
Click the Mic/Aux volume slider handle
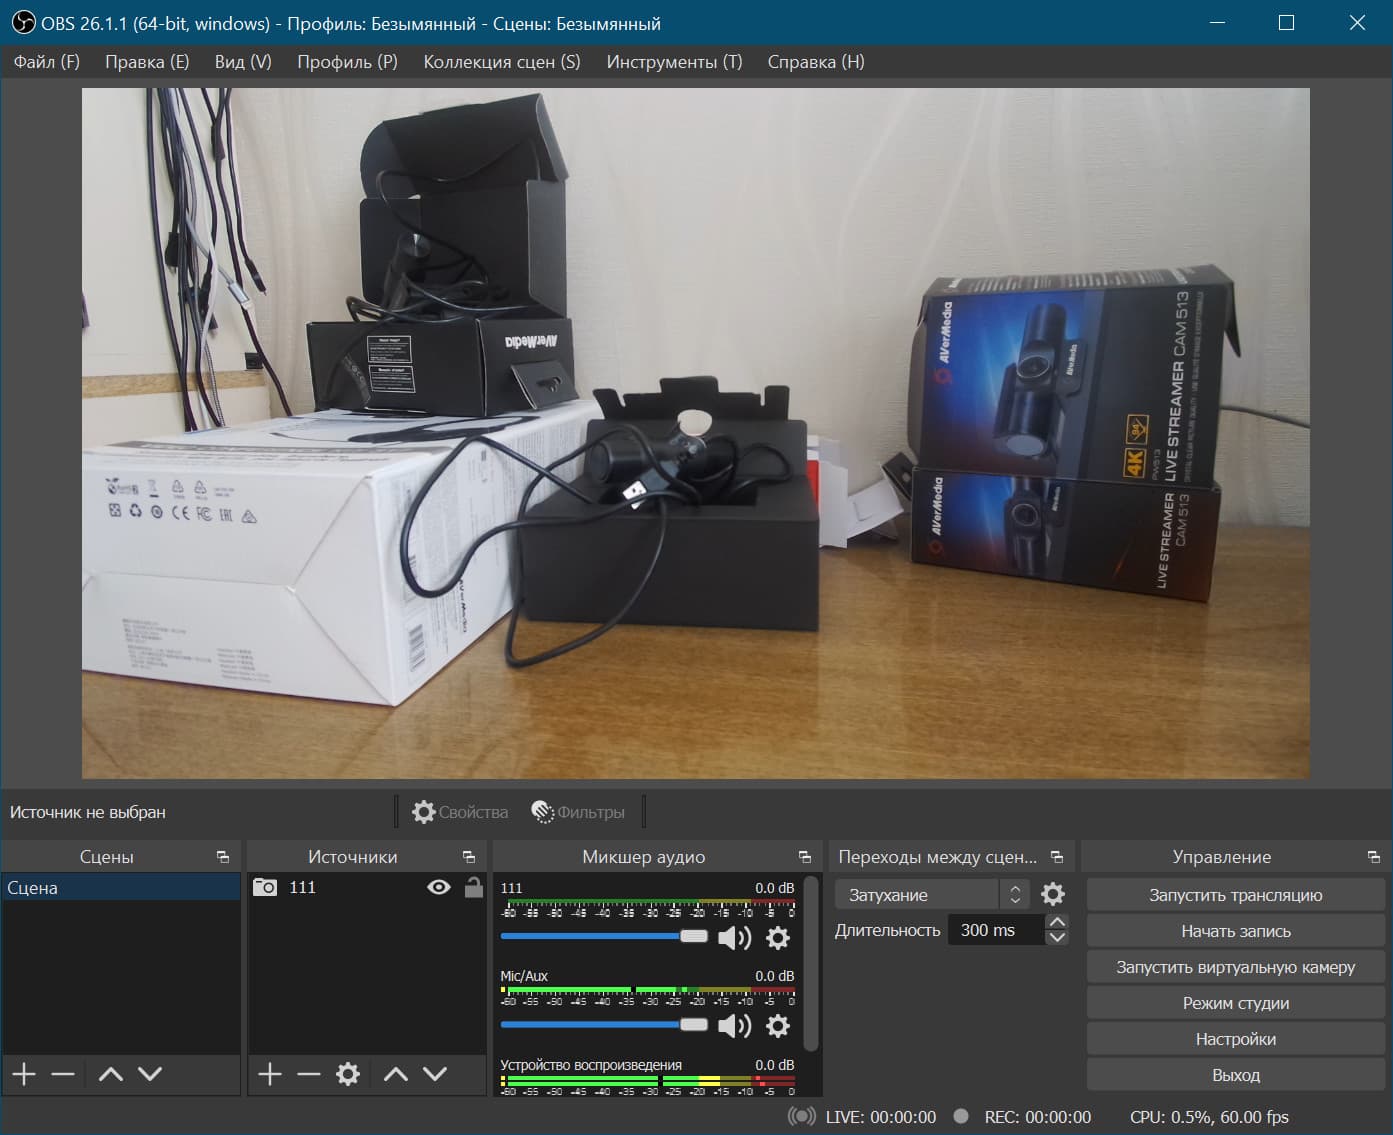pyautogui.click(x=693, y=1025)
